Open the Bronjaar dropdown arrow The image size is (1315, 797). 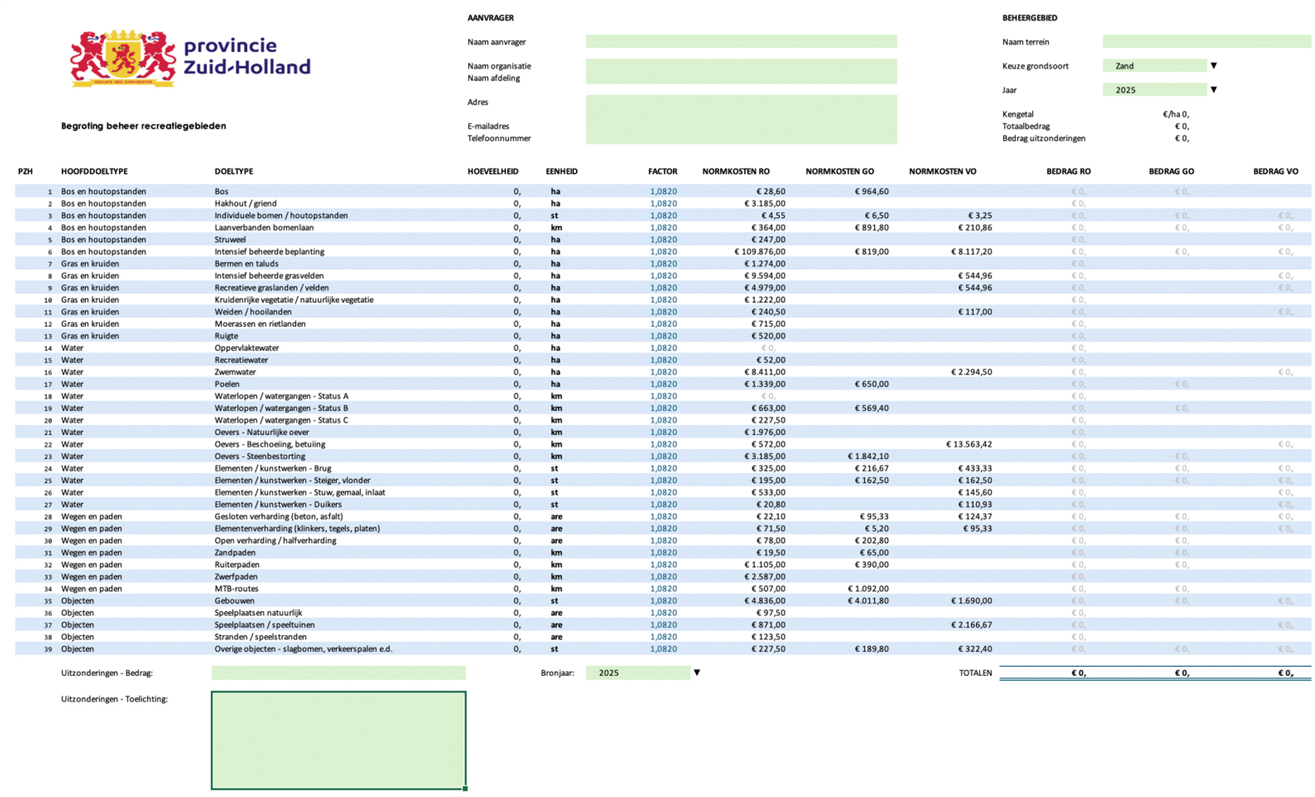(697, 673)
